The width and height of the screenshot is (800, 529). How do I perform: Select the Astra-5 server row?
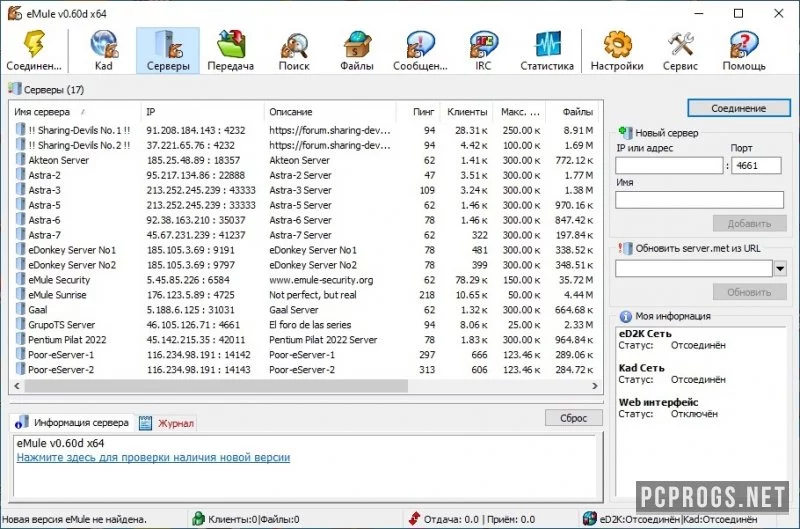305,205
